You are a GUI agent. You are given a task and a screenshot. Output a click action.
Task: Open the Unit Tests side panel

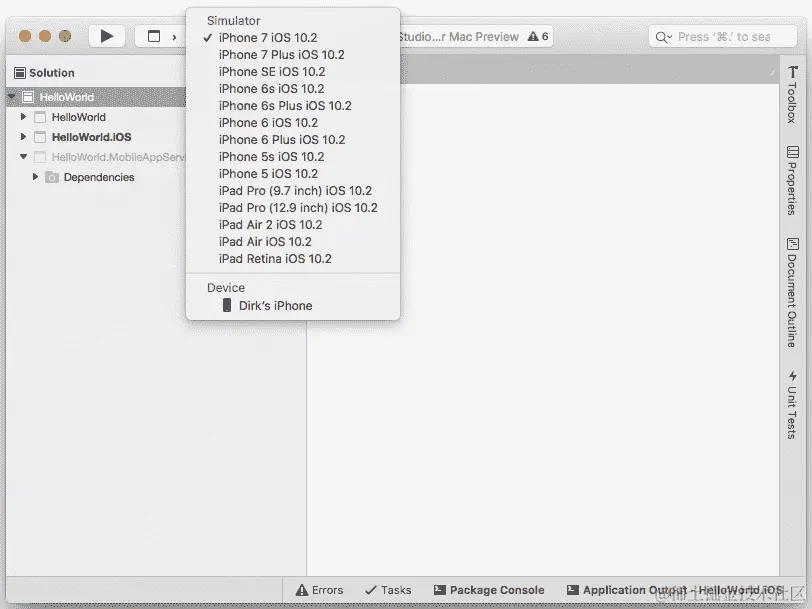click(792, 404)
